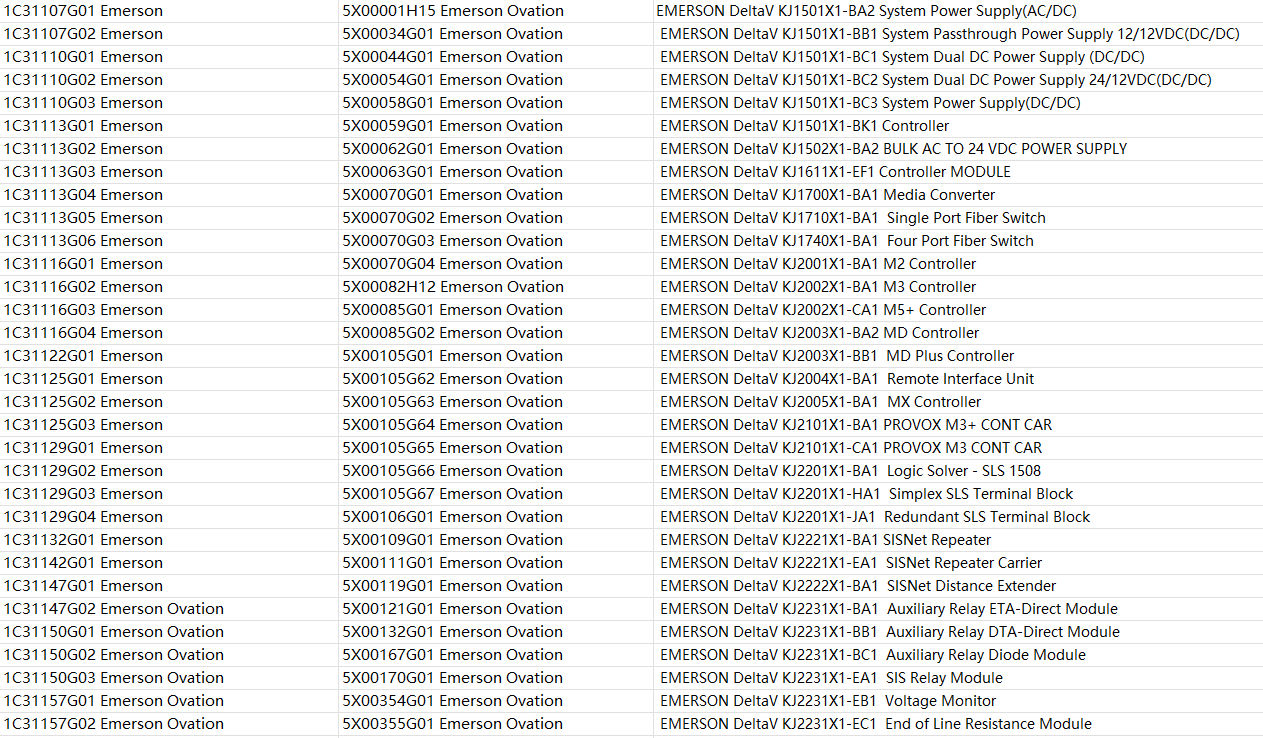Click the 5X00001H15 Emerson Ovation cell
Screen dimensions: 1263x738
click(x=453, y=11)
